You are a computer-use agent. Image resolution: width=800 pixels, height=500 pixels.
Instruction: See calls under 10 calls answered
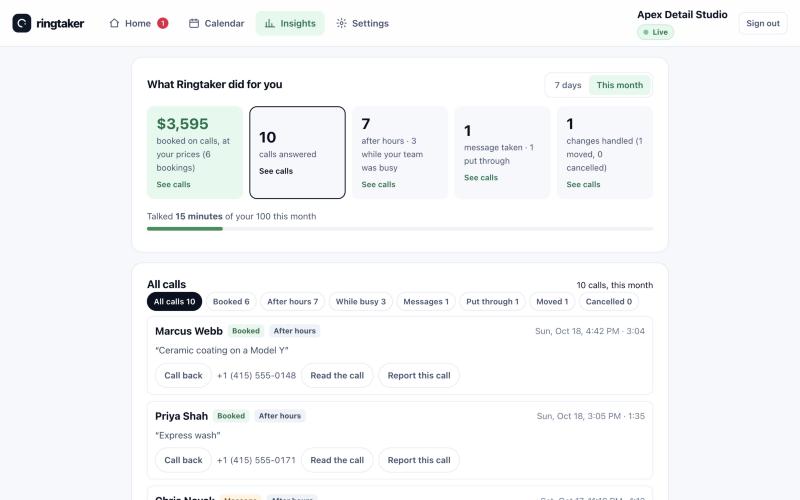pos(276,171)
